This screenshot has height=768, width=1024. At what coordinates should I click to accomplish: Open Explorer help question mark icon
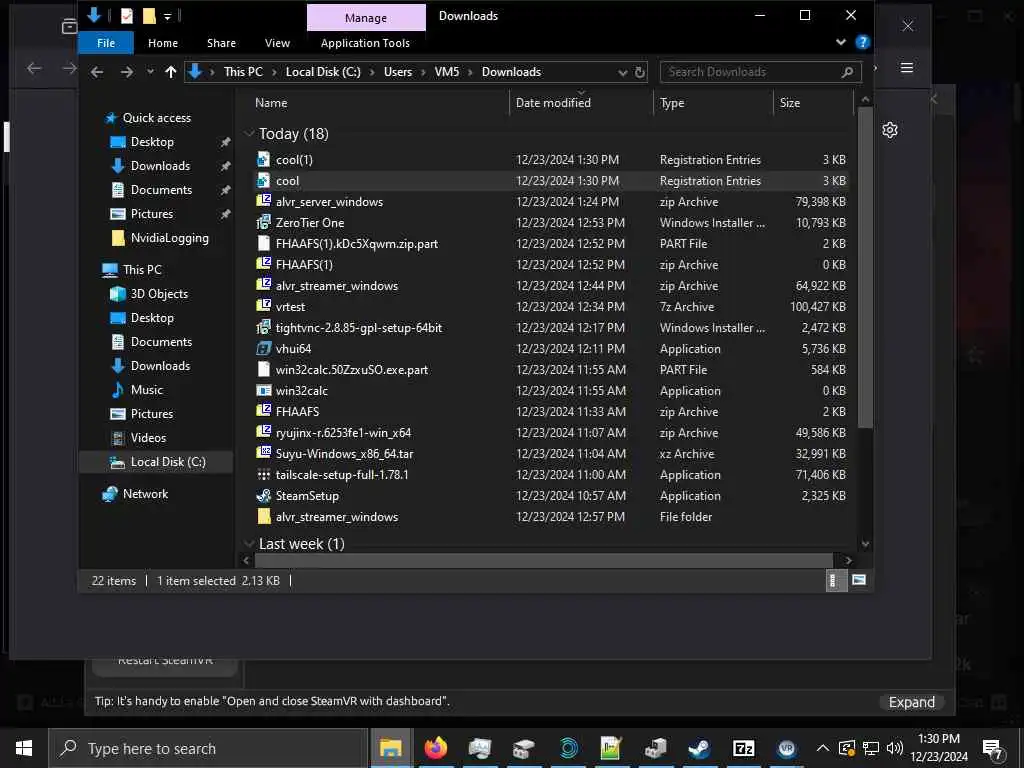click(x=863, y=42)
